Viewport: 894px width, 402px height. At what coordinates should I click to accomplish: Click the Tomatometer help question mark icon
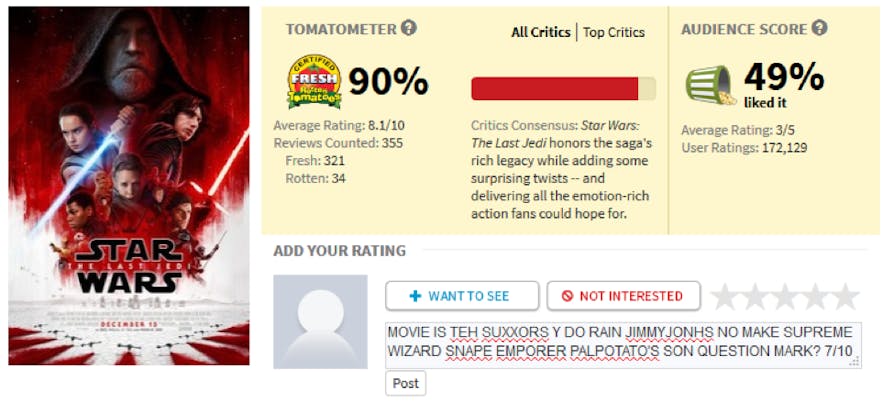(x=409, y=28)
